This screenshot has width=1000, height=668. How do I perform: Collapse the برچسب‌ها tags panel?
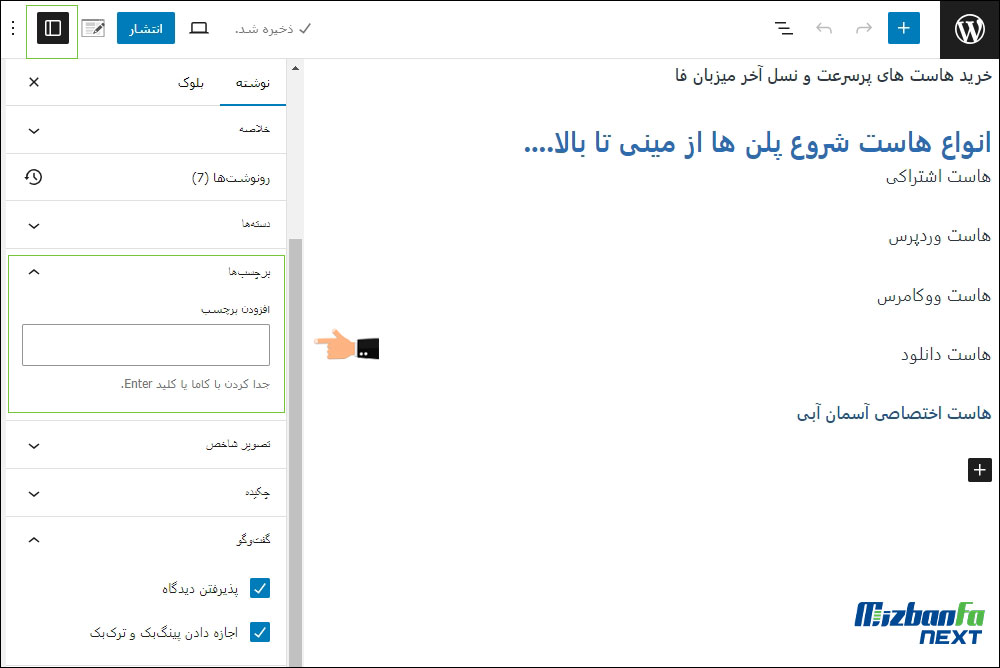click(145, 272)
